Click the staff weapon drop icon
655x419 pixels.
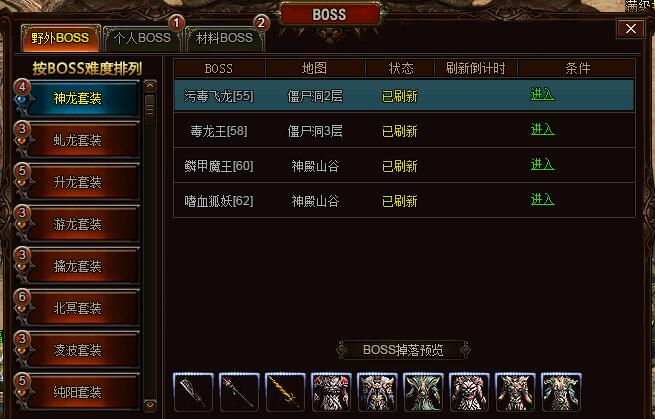click(x=239, y=392)
